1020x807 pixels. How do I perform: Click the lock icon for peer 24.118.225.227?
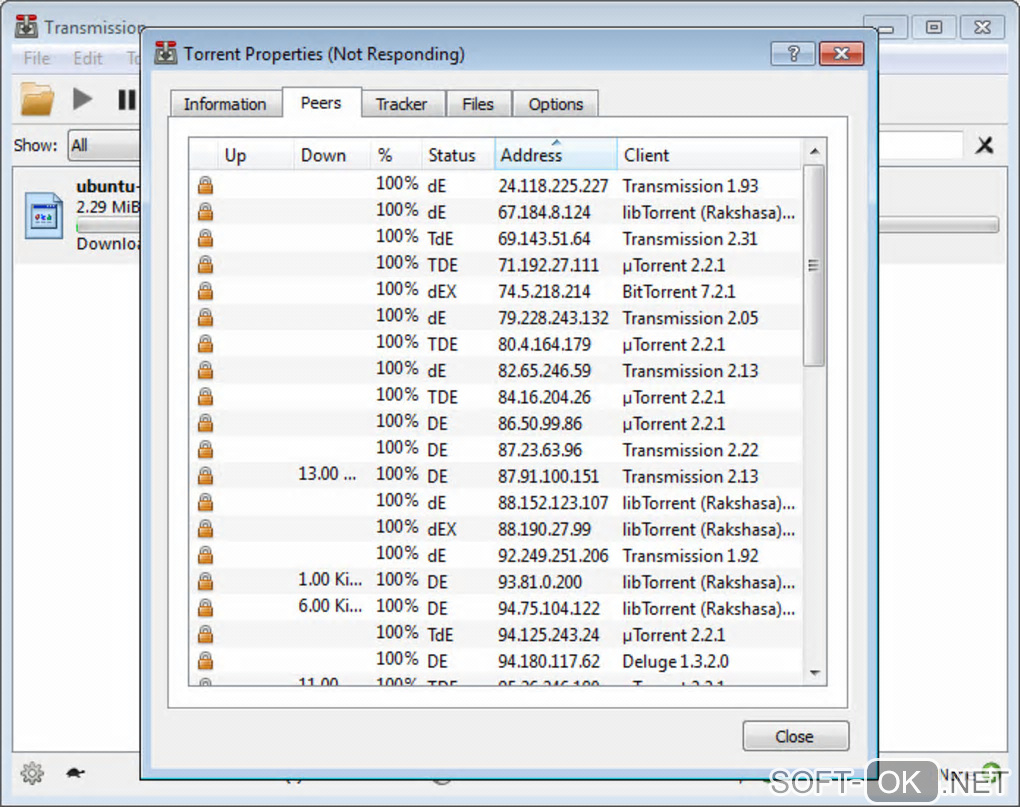206,186
